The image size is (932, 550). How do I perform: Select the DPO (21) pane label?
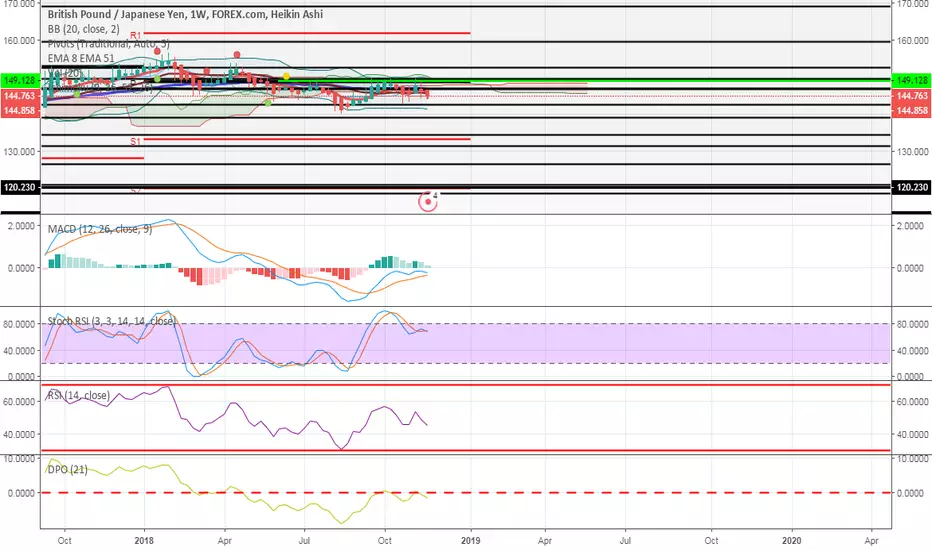[68, 470]
